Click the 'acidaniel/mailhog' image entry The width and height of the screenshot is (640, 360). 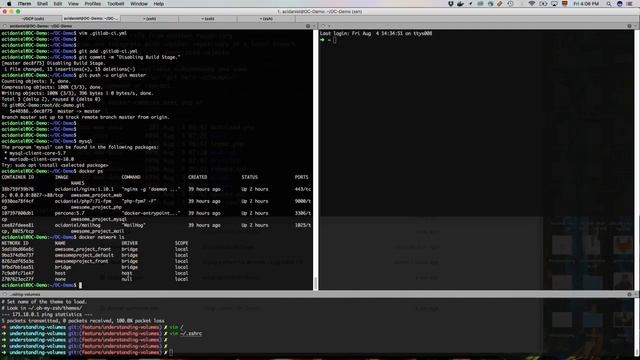pos(78,225)
